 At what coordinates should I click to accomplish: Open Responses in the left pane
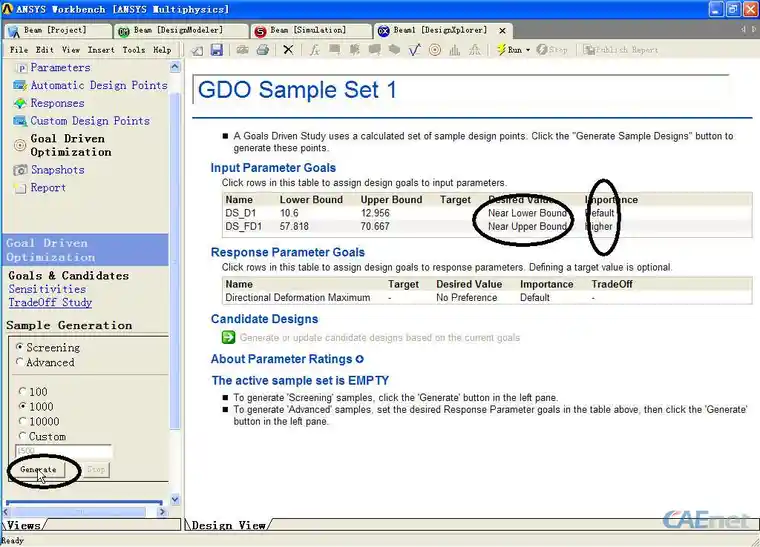(57, 103)
